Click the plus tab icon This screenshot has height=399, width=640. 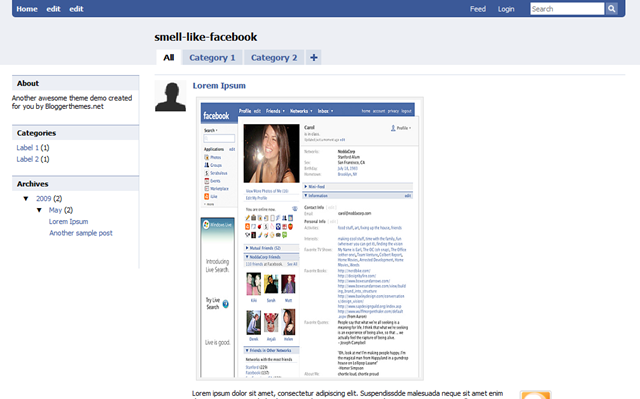tap(313, 58)
